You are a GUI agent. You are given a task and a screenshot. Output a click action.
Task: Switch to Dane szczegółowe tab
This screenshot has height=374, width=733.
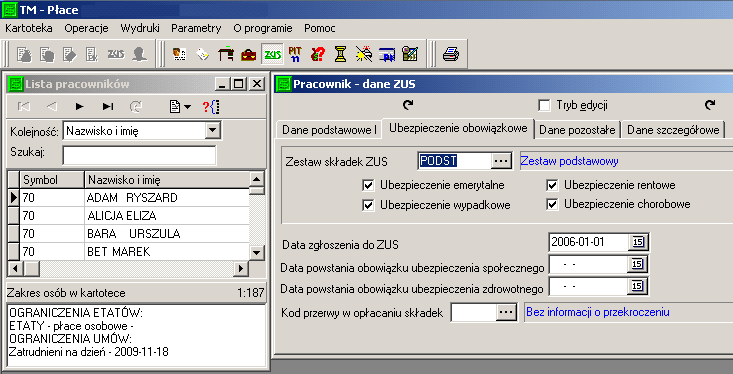[x=673, y=130]
